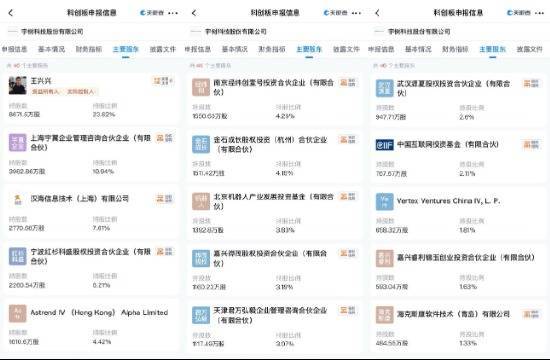
Task: Tap the orange badge on the 北京机器人产业发展 card
Action: 348,196
